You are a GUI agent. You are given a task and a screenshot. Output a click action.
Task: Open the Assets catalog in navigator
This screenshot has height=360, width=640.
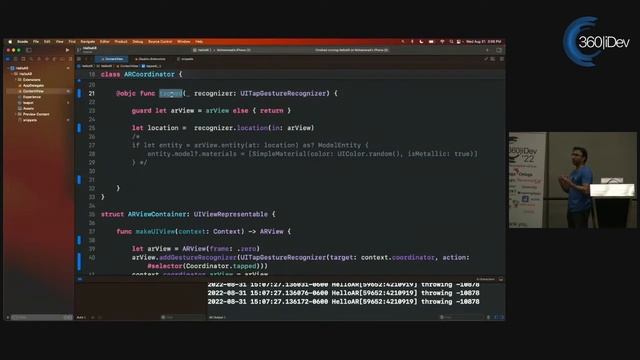click(x=28, y=109)
